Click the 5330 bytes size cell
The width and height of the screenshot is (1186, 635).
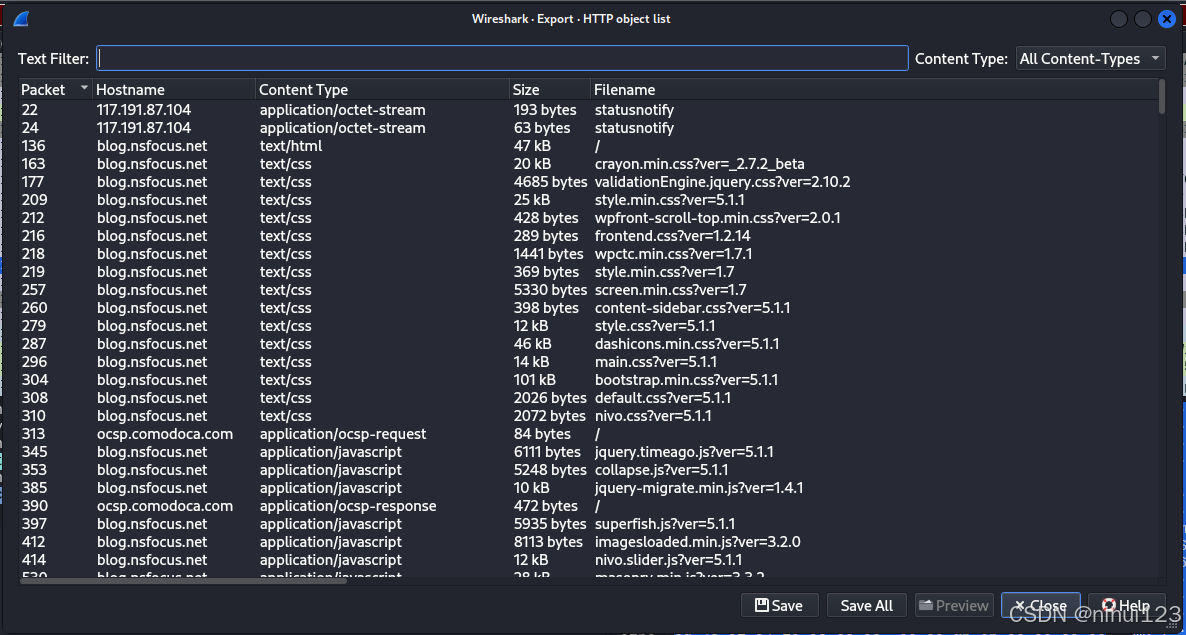click(550, 290)
